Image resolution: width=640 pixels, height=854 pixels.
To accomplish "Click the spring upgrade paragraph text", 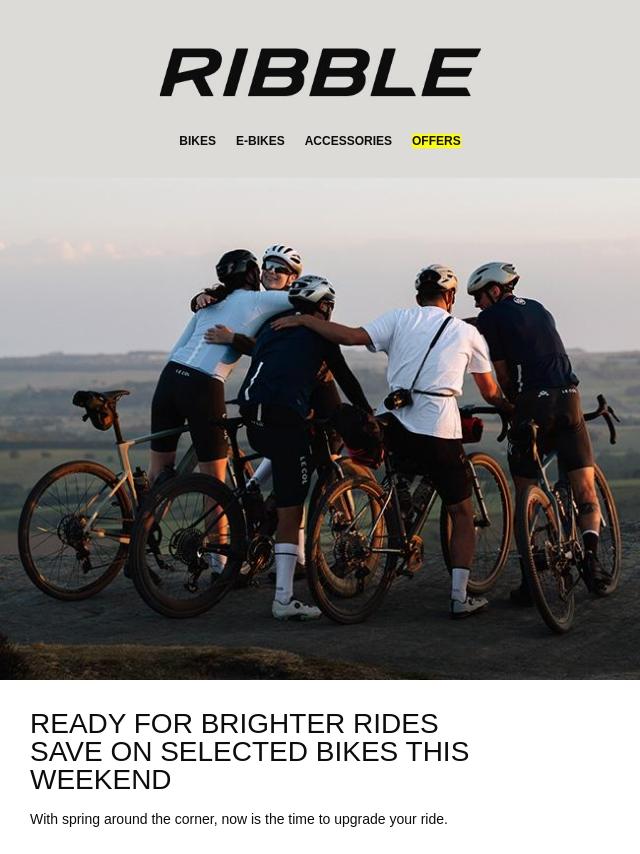I will coord(239,819).
